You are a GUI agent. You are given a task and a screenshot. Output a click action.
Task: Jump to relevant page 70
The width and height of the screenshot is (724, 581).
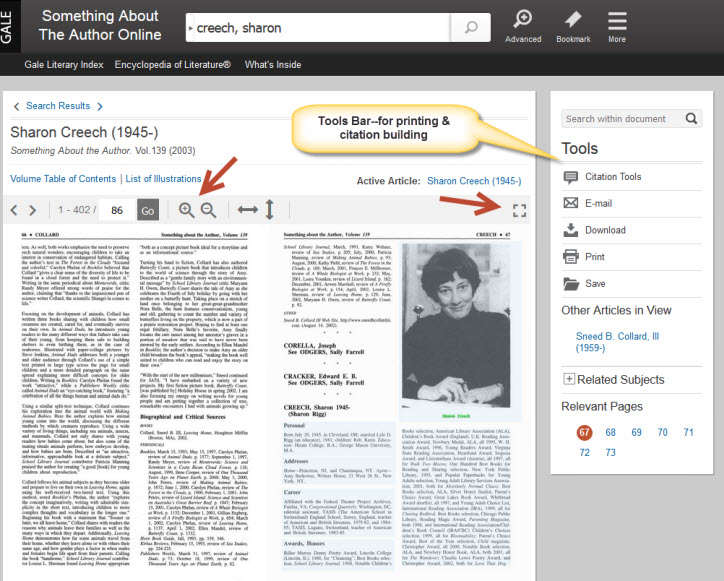click(662, 432)
